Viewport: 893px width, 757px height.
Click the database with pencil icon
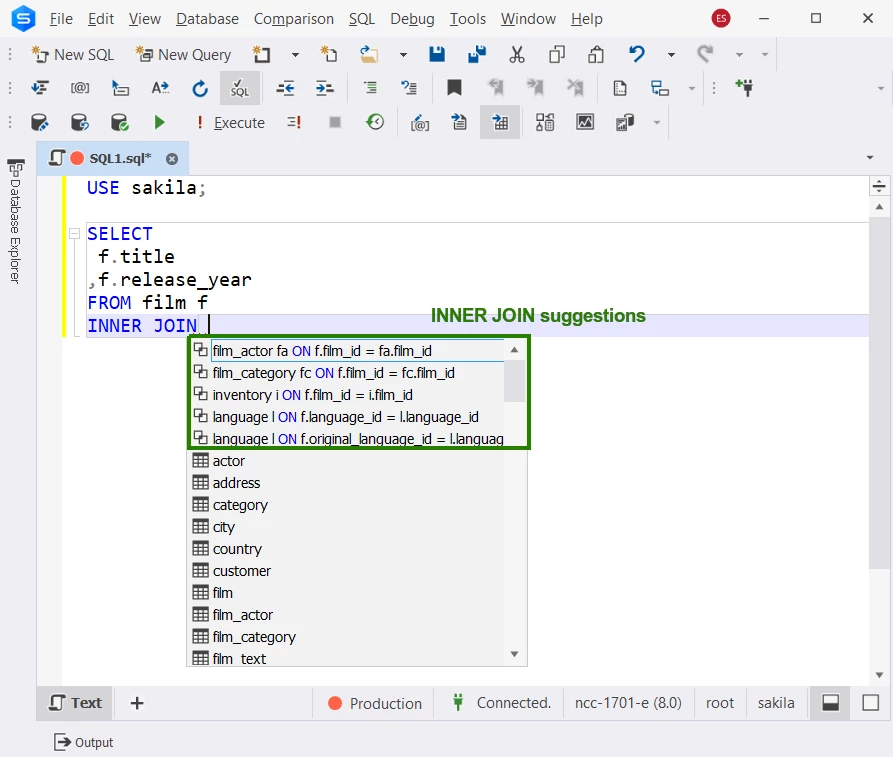[39, 122]
